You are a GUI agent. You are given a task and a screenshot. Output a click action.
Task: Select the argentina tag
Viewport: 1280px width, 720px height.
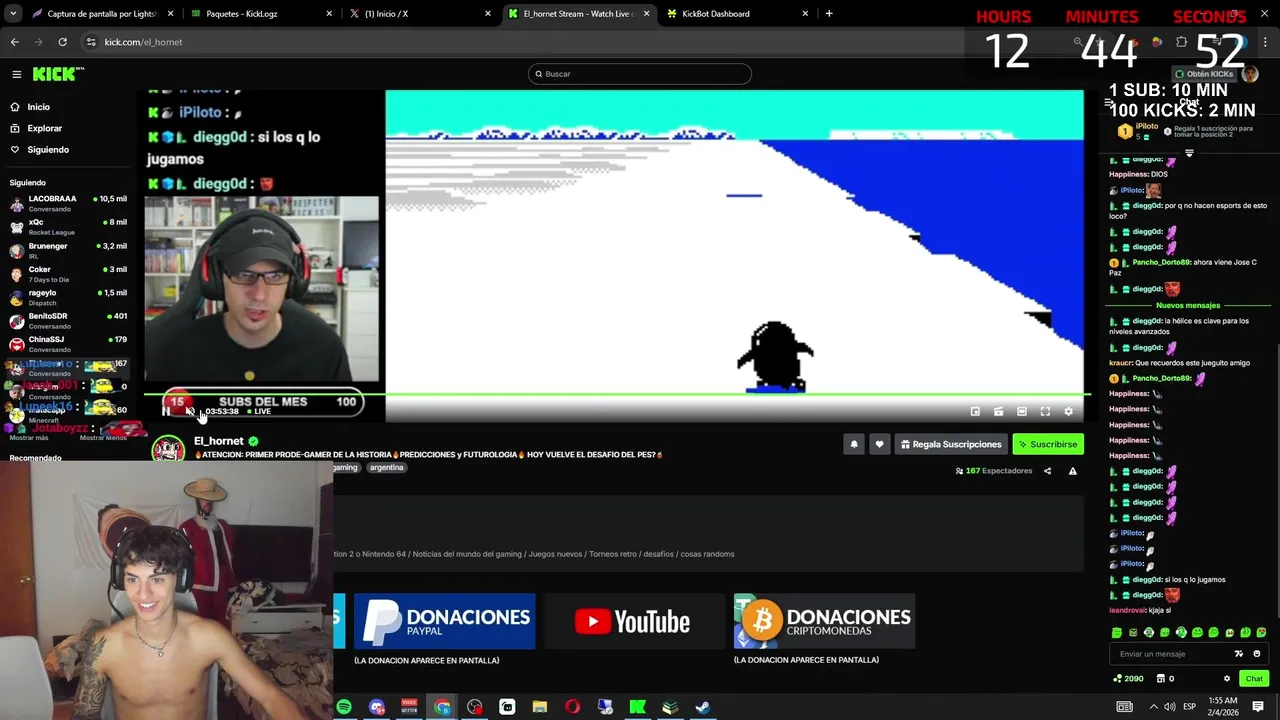click(386, 467)
